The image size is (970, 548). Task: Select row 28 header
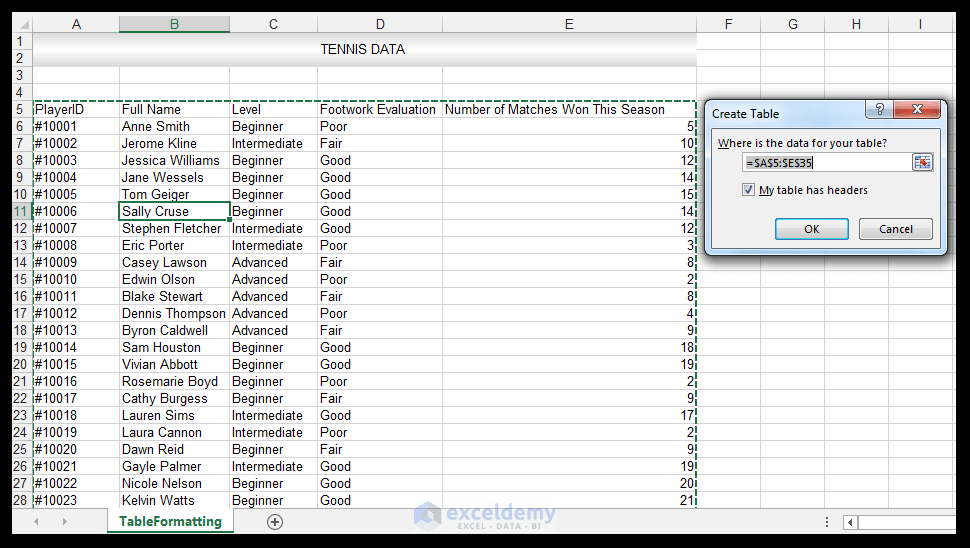22,500
